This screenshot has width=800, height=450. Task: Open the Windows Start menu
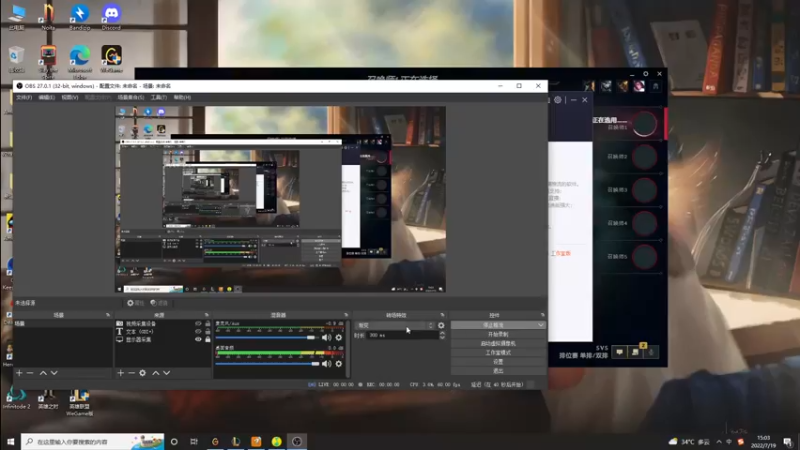tap(10, 441)
